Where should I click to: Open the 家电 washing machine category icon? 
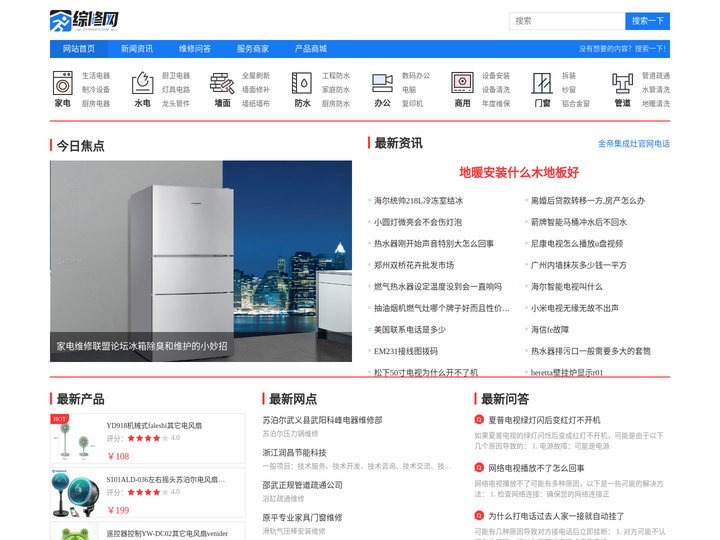(63, 83)
